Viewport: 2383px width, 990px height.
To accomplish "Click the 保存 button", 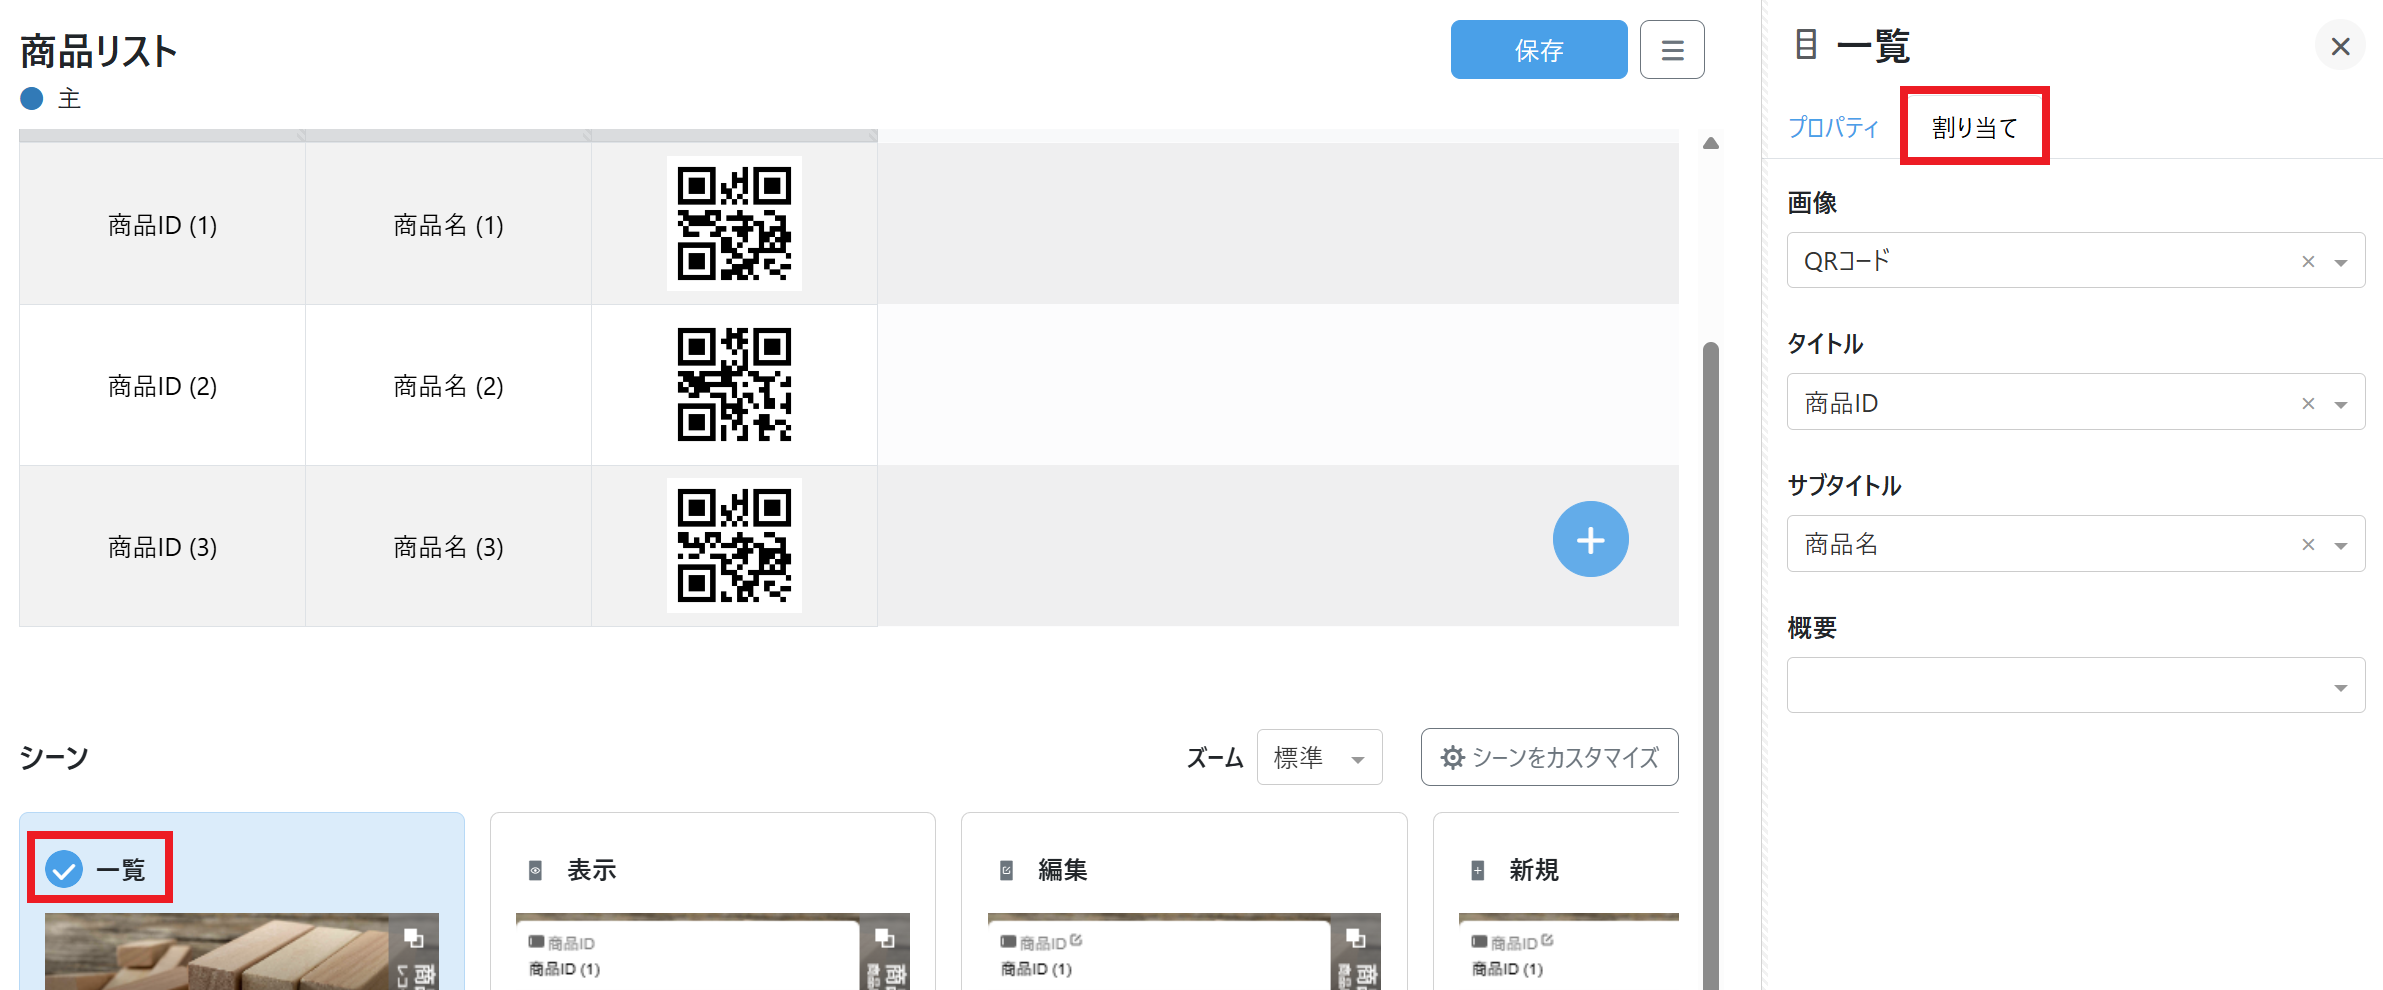I will pyautogui.click(x=1537, y=50).
